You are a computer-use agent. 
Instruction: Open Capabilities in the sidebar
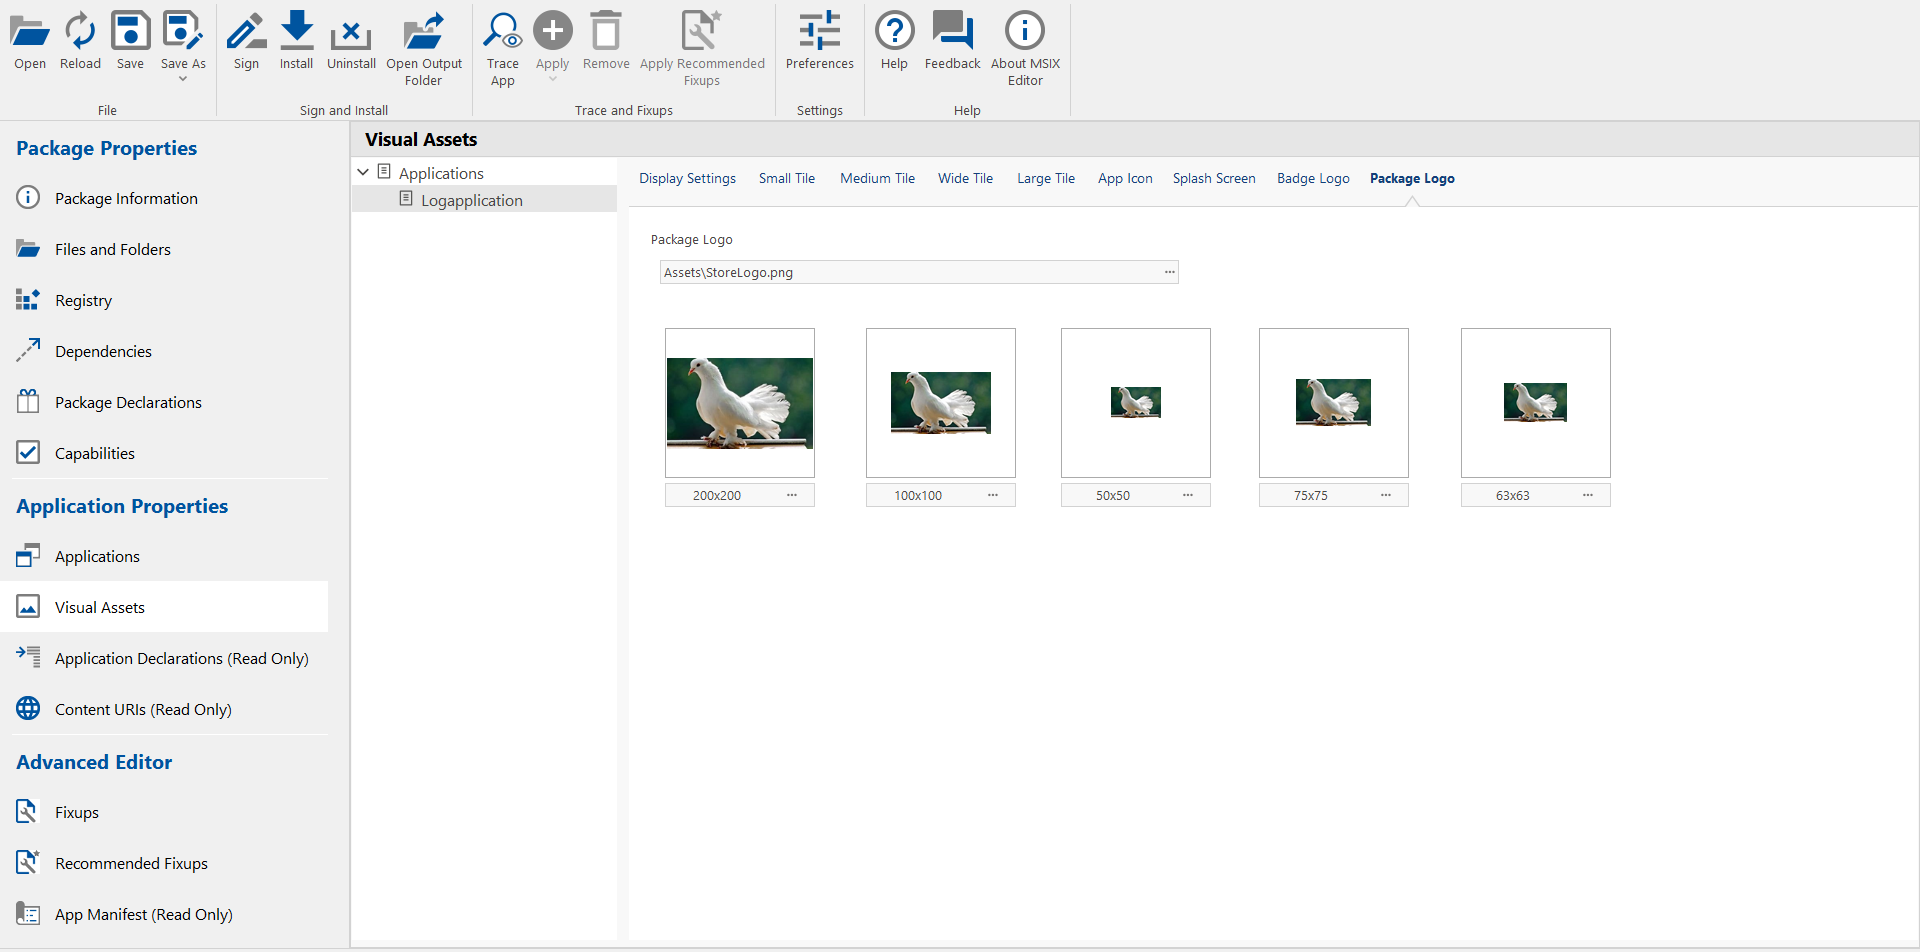tap(95, 453)
